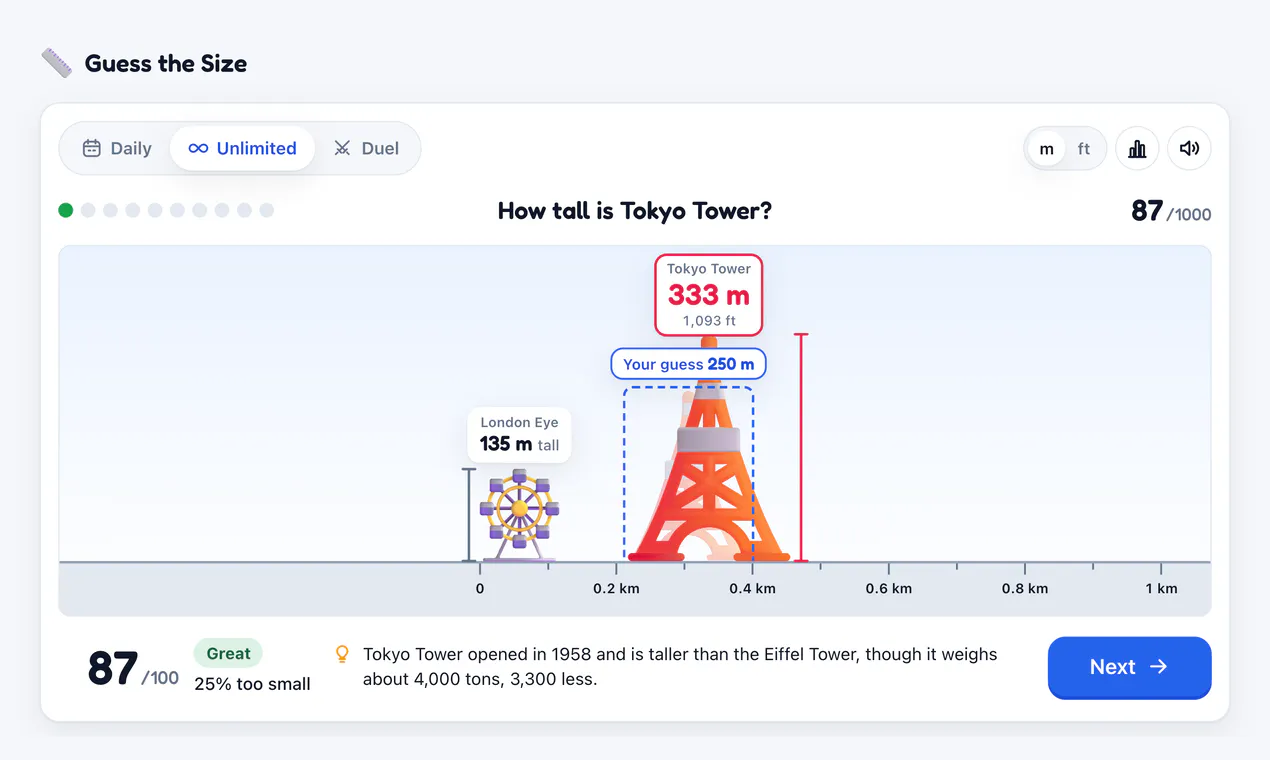Click the ruler icon beside Guess the Size
Screen dimensions: 1270x760
57,63
